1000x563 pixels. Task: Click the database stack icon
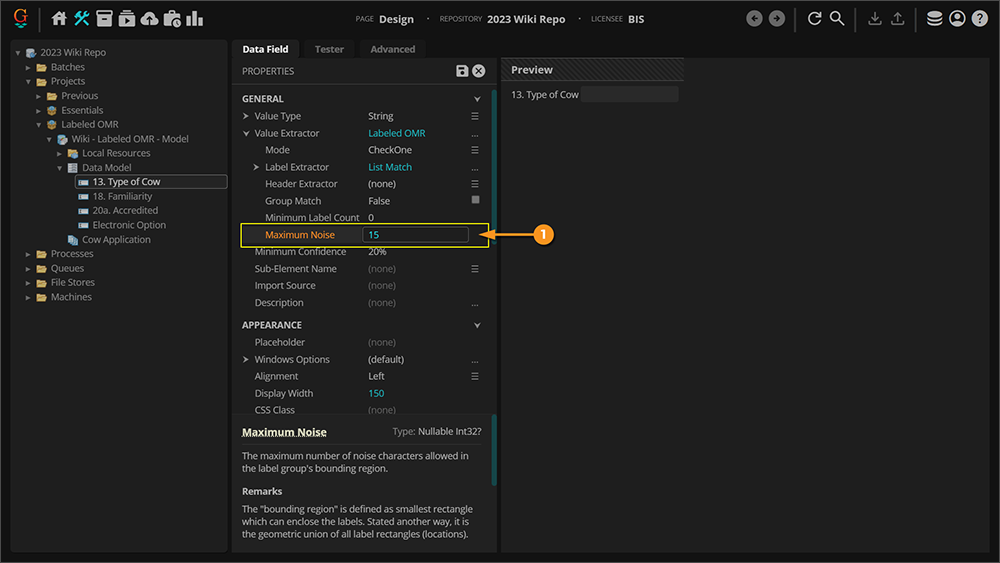[x=934, y=18]
